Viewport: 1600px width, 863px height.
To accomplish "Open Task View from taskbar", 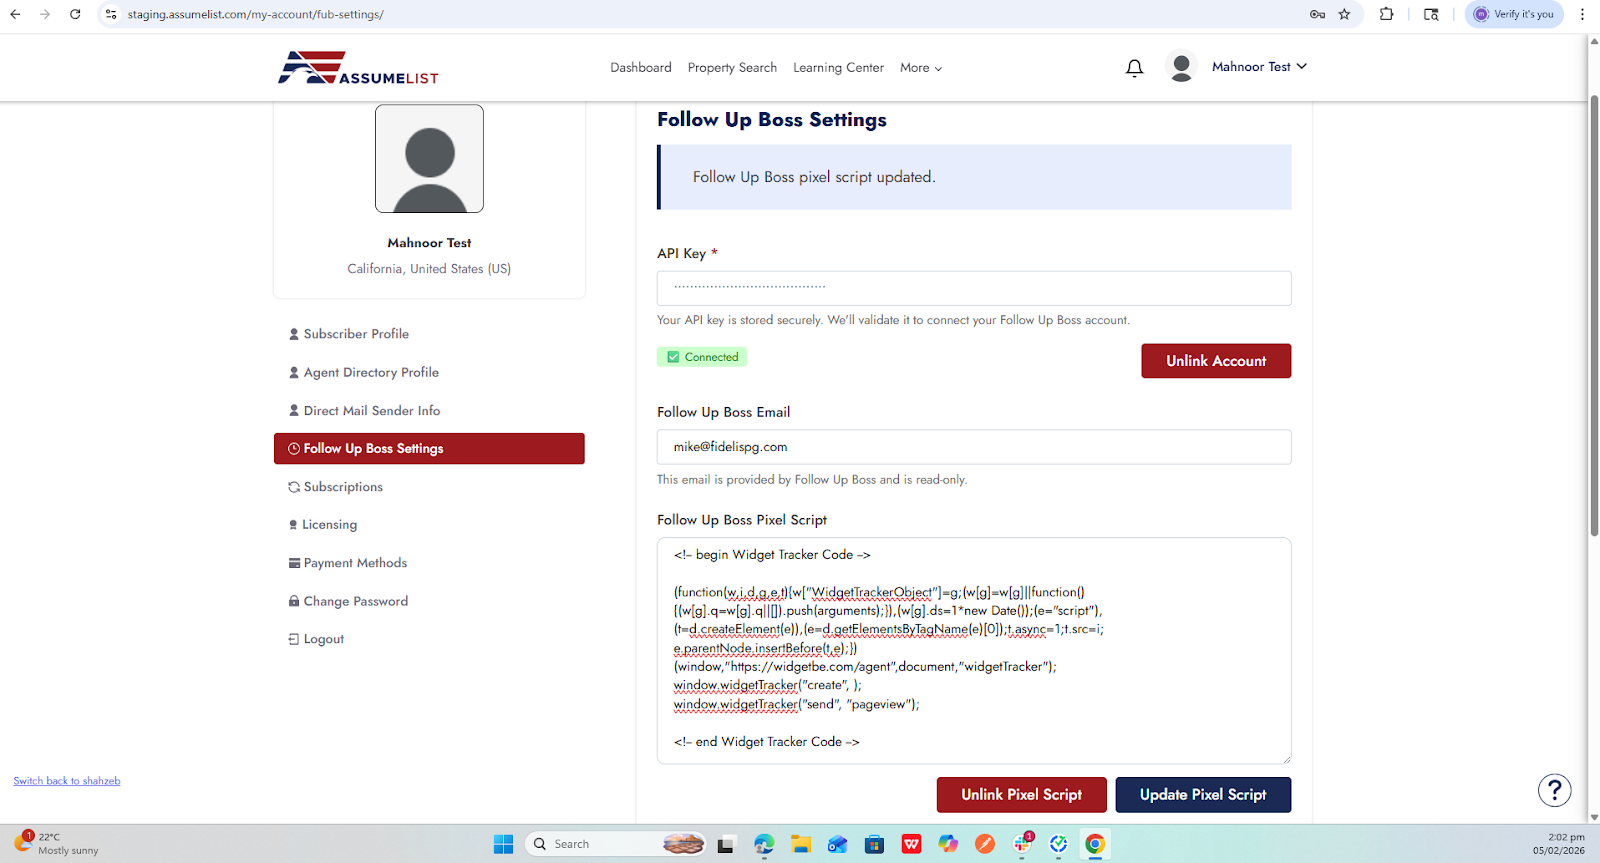I will [x=726, y=844].
